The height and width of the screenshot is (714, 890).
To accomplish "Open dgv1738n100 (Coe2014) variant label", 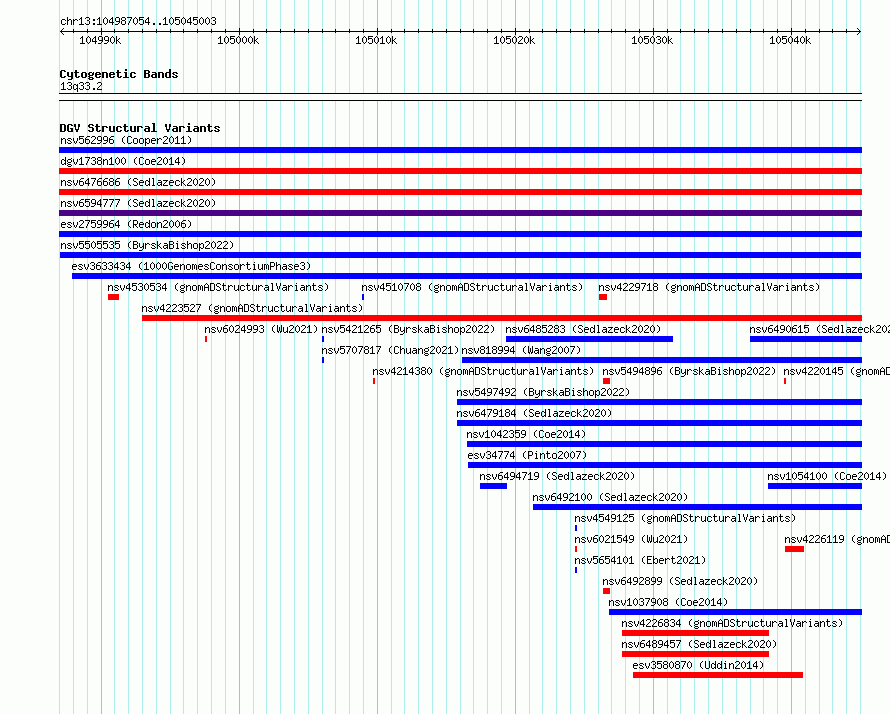I will pos(123,161).
